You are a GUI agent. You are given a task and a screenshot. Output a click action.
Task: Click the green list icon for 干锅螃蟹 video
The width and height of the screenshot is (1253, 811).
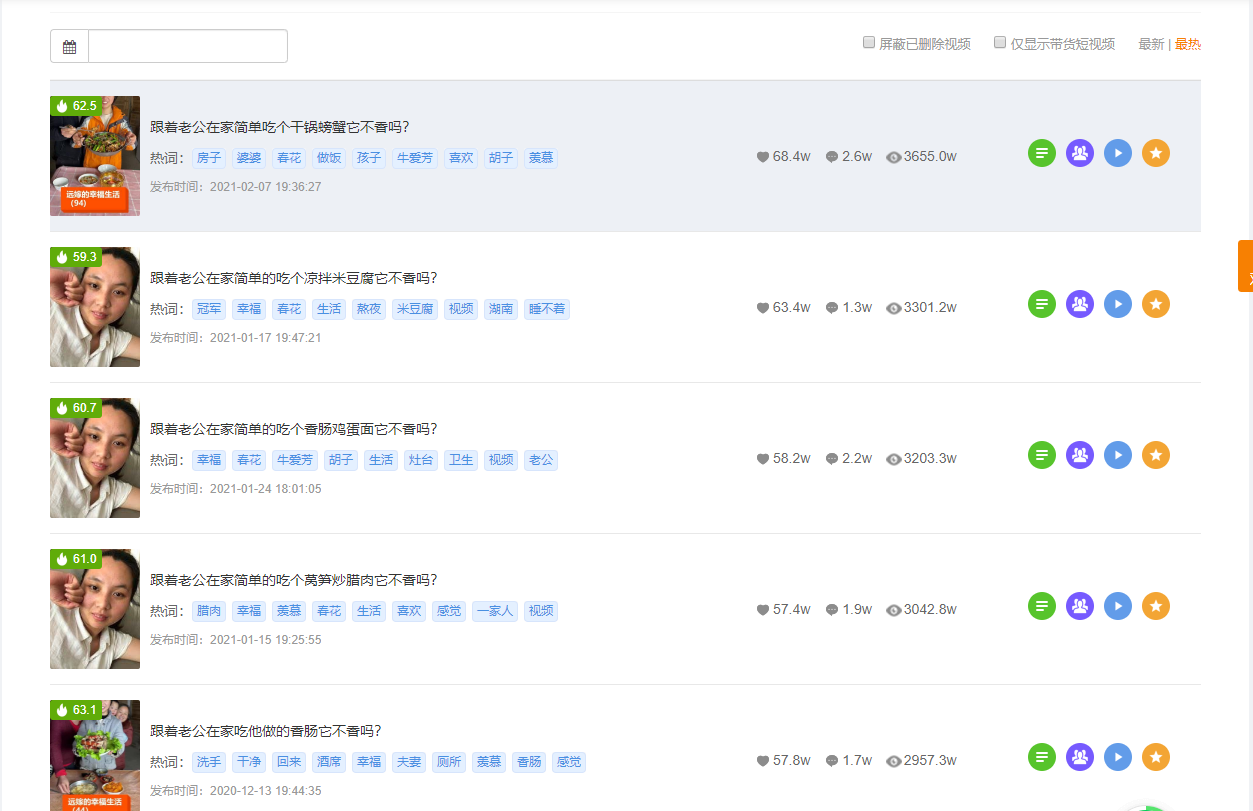(1042, 153)
